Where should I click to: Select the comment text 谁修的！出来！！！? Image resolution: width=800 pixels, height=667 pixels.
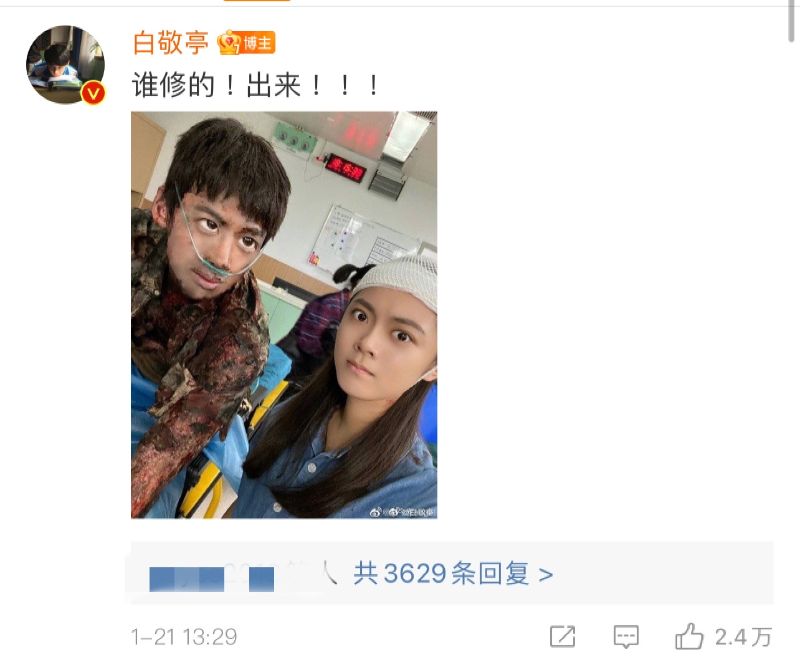(x=256, y=85)
